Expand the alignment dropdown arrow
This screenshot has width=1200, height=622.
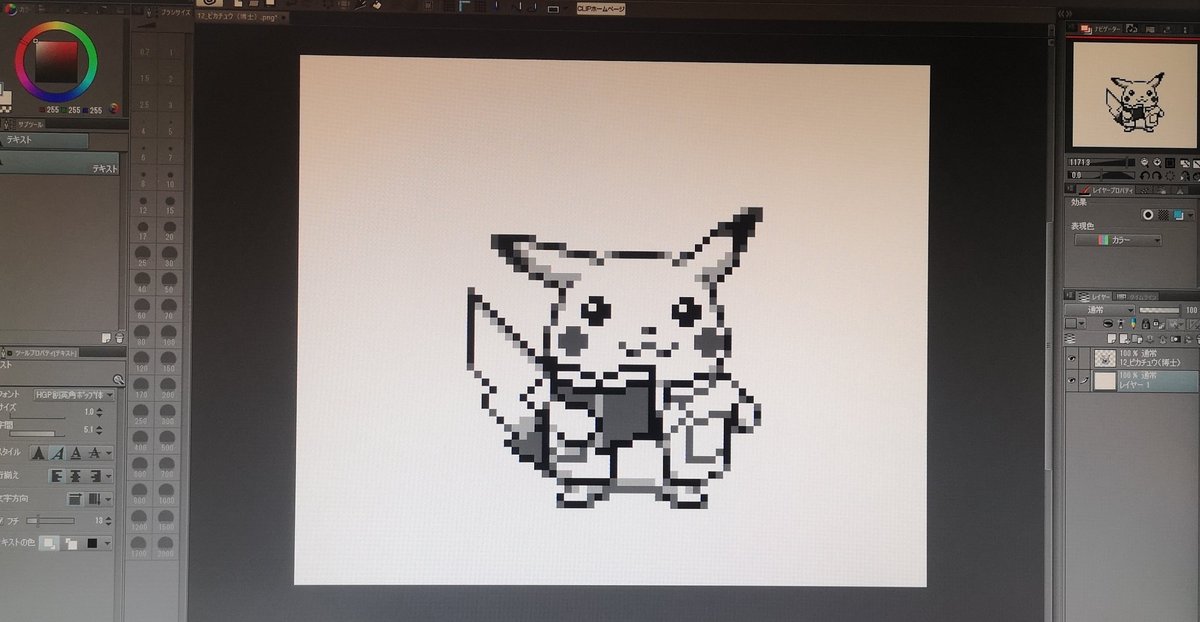[109, 476]
